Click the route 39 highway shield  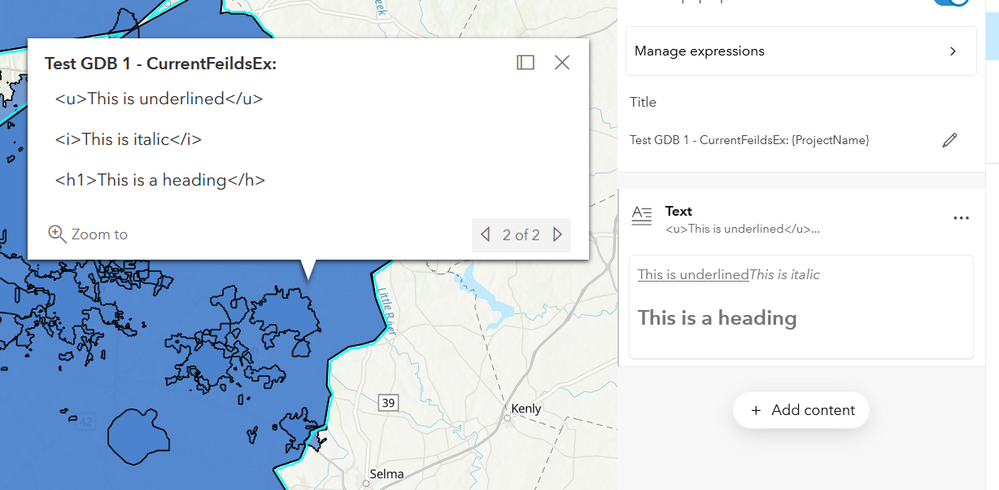388,403
